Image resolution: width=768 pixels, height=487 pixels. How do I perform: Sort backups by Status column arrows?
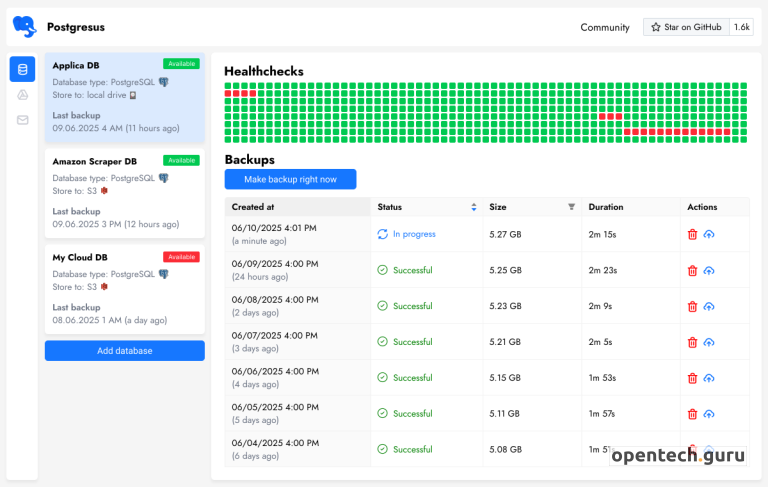tap(474, 207)
